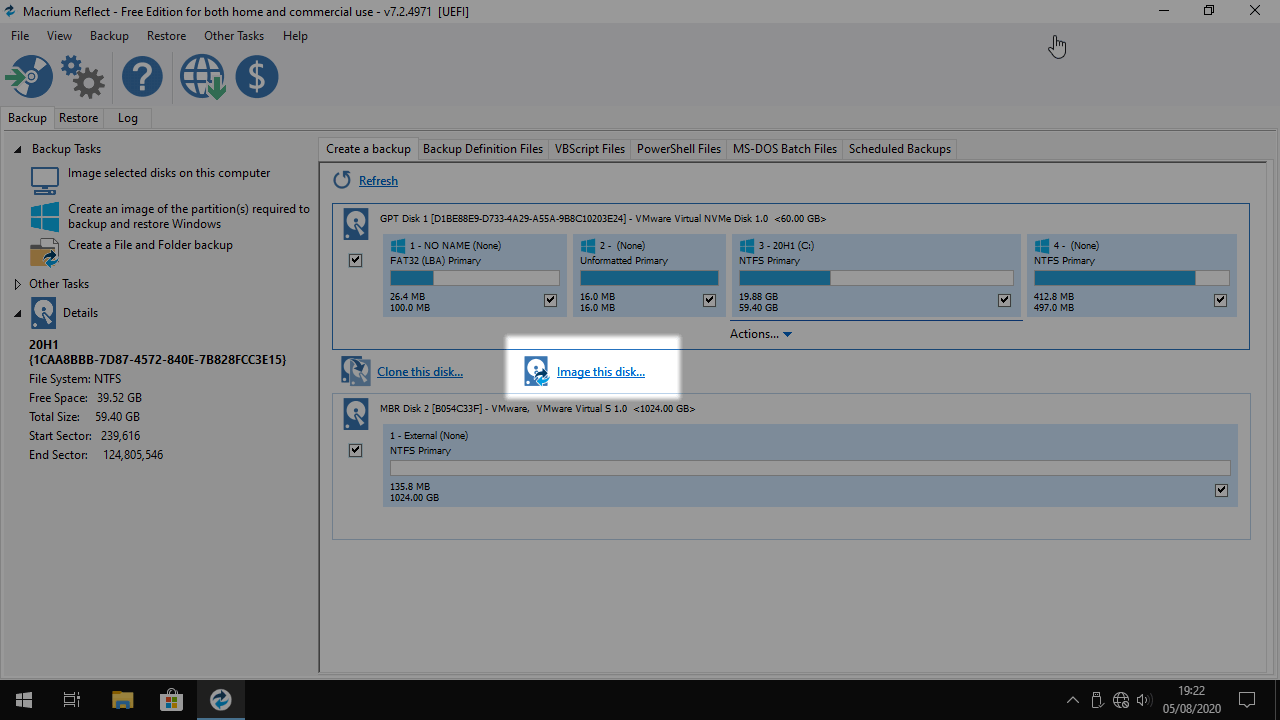Toggle the GPT Disk 1 checkbox
Screen dimensions: 1280x720
pyautogui.click(x=355, y=260)
